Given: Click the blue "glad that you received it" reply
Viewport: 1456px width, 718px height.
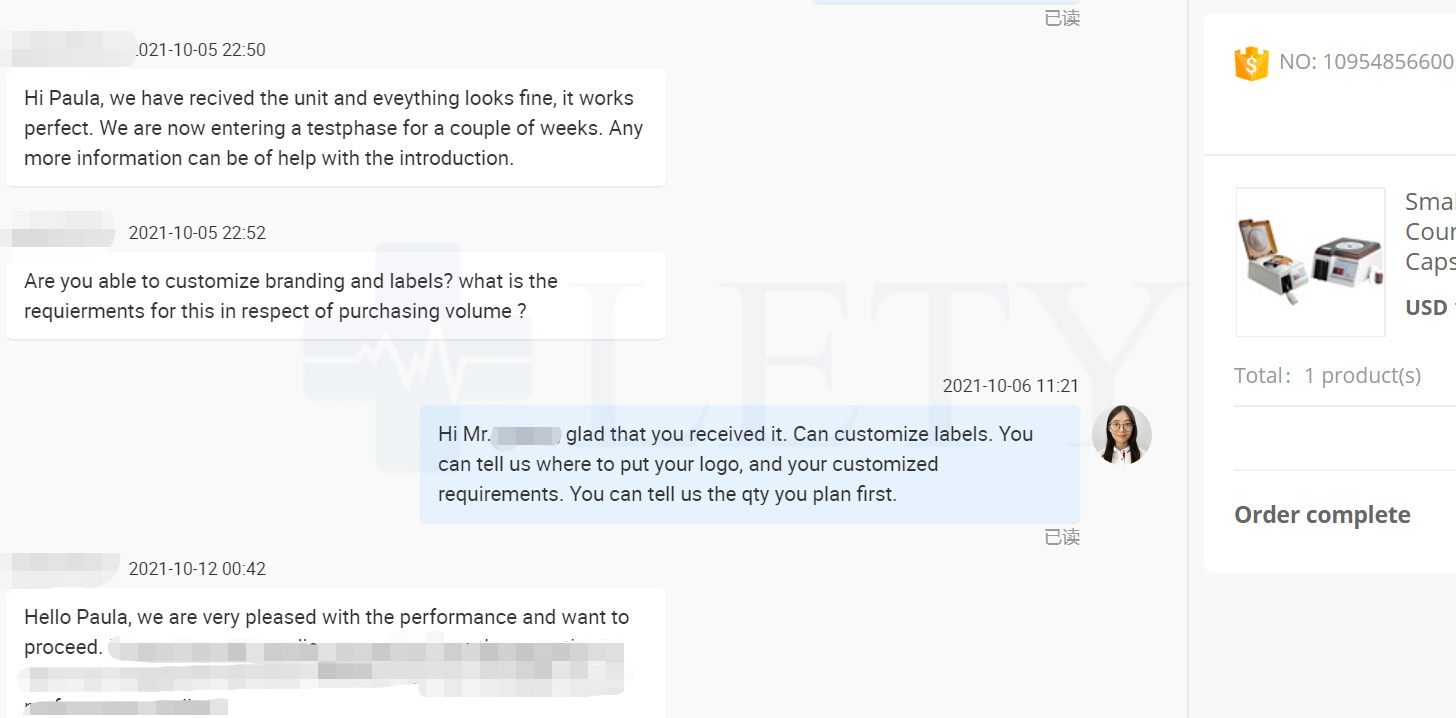Looking at the screenshot, I should pyautogui.click(x=749, y=464).
